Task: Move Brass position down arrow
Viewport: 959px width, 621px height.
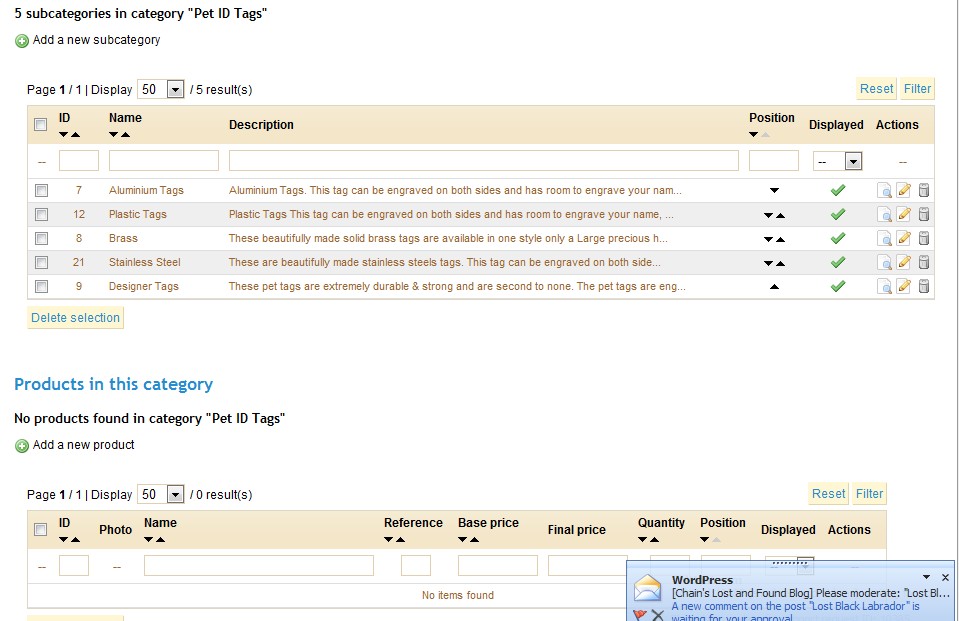Action: pyautogui.click(x=768, y=239)
